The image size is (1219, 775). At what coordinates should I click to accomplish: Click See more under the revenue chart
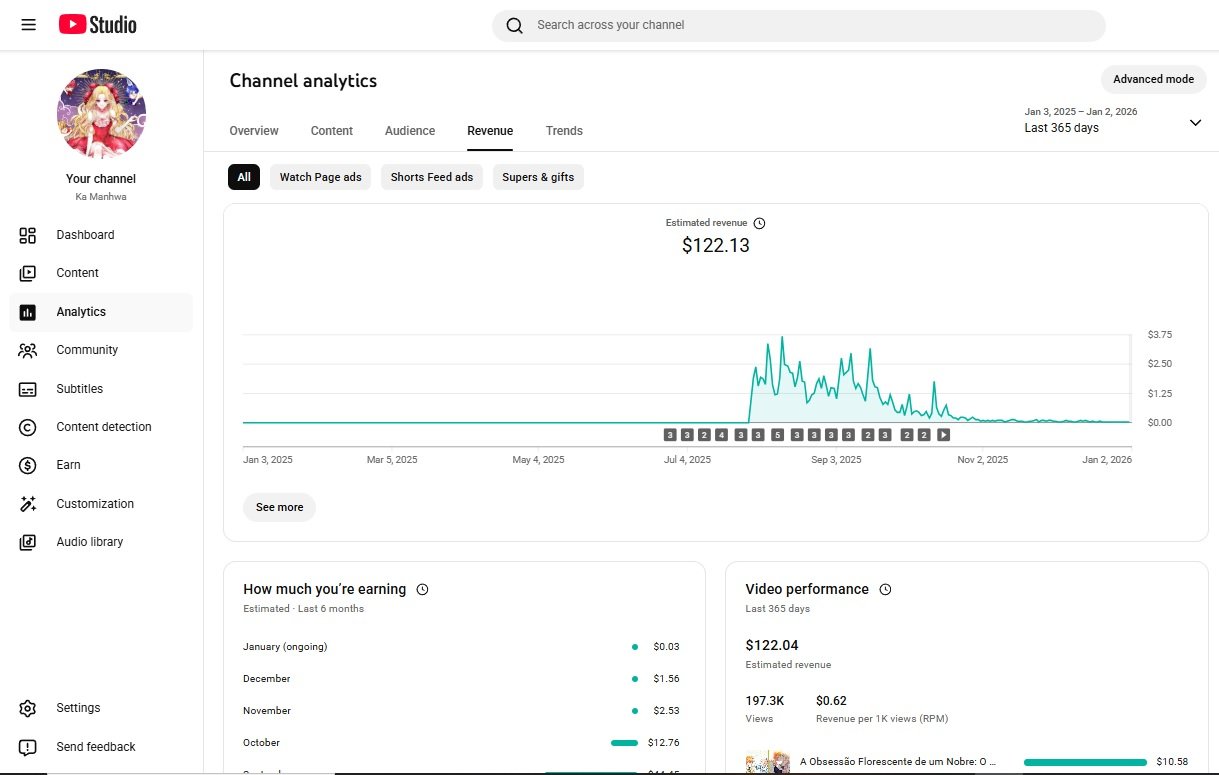(x=279, y=507)
